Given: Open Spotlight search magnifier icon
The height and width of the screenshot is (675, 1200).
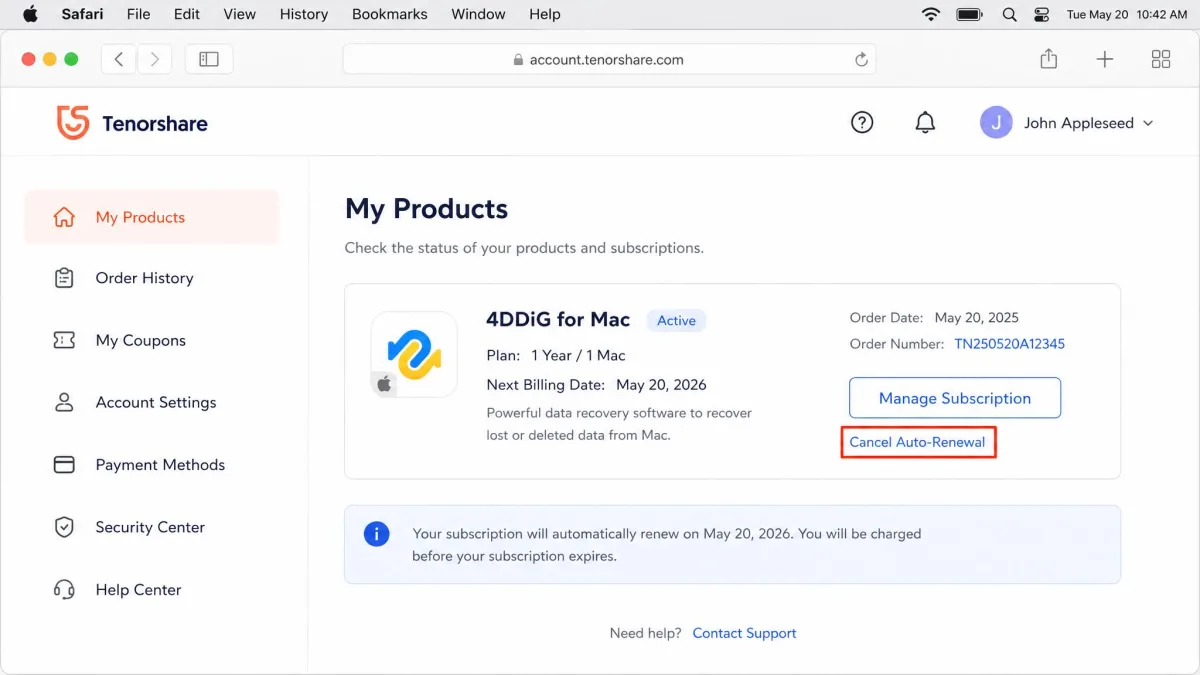Looking at the screenshot, I should point(1009,14).
